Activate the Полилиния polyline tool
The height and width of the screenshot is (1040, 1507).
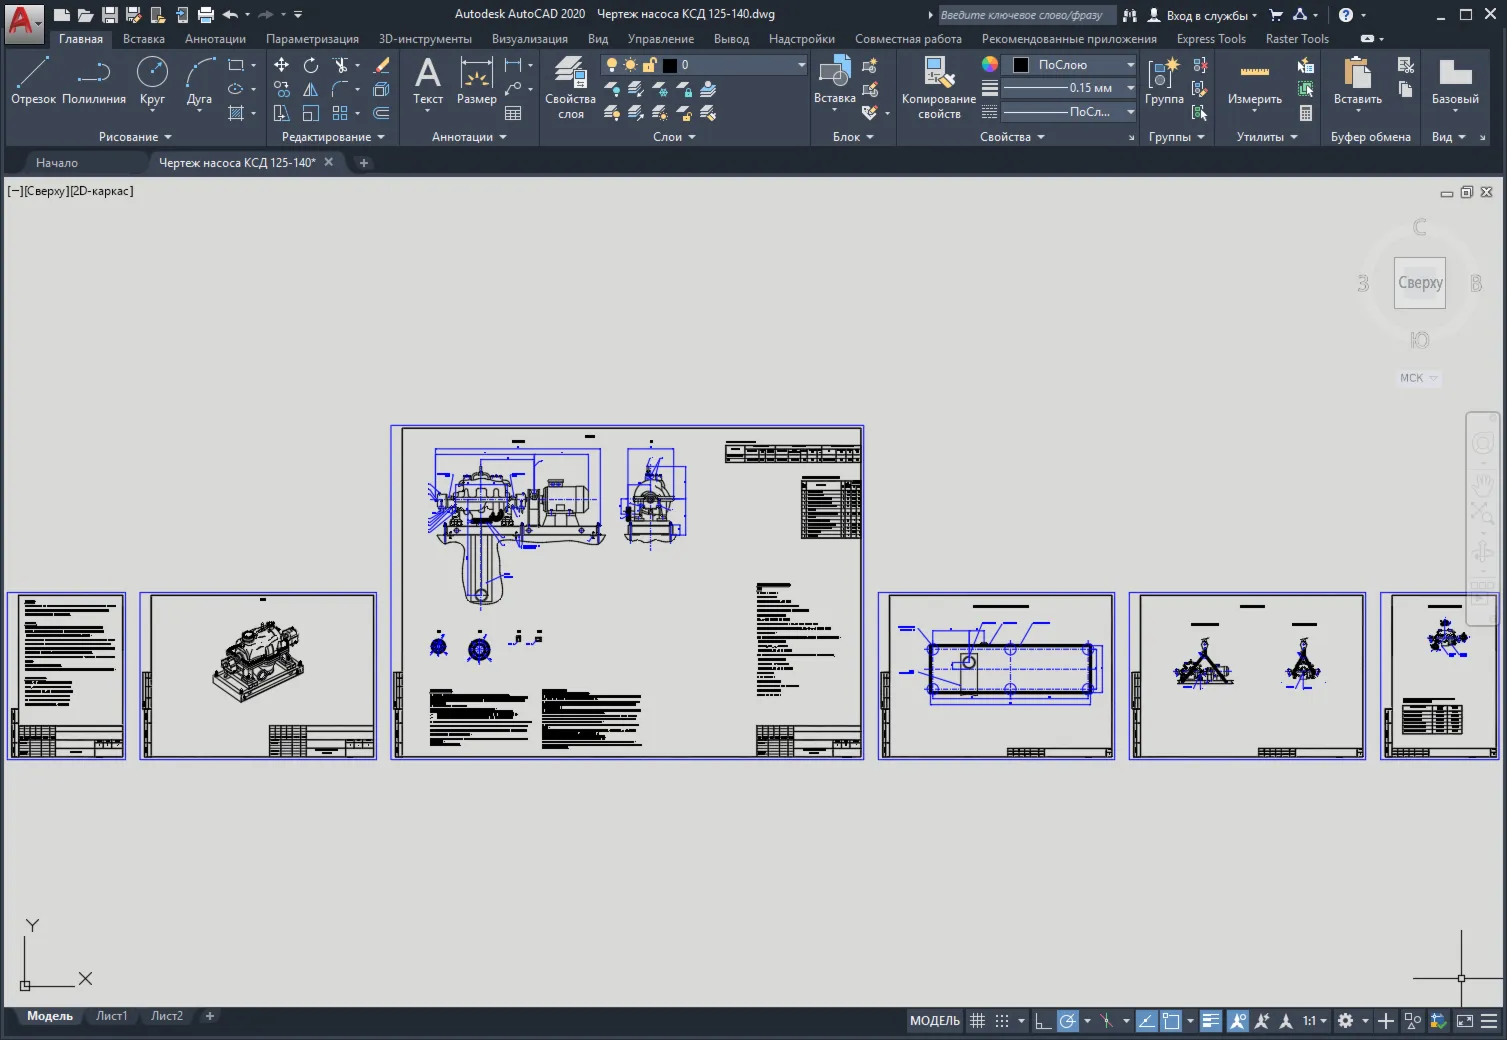94,82
